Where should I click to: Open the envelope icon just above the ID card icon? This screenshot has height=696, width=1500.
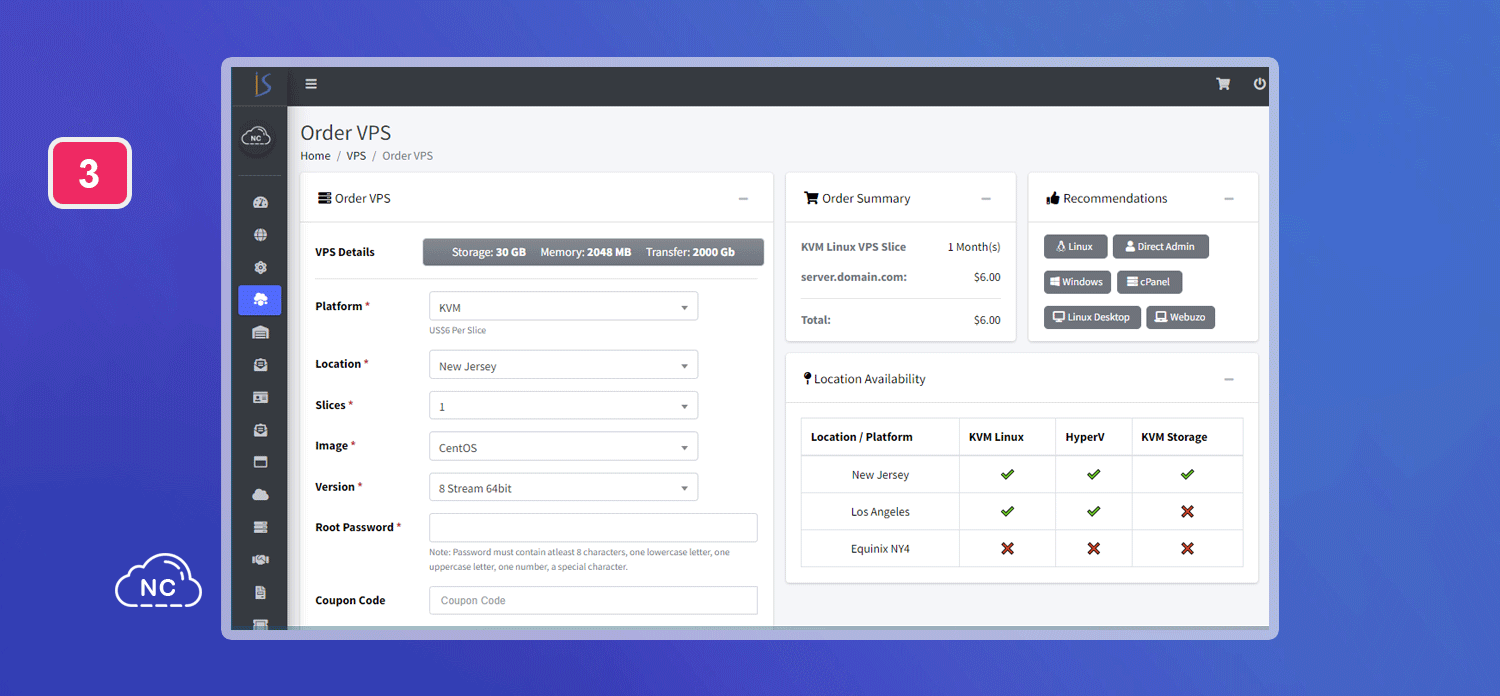pyautogui.click(x=261, y=365)
